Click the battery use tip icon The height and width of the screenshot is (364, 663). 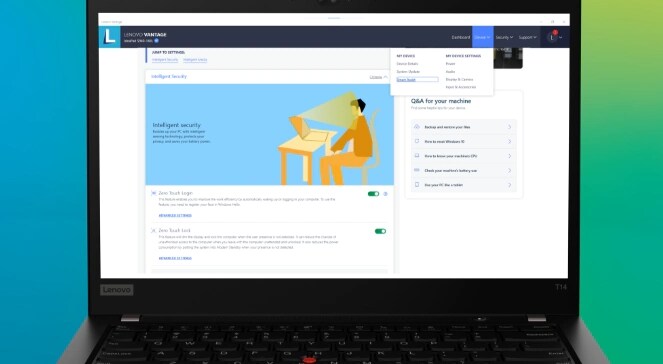[x=417, y=170]
